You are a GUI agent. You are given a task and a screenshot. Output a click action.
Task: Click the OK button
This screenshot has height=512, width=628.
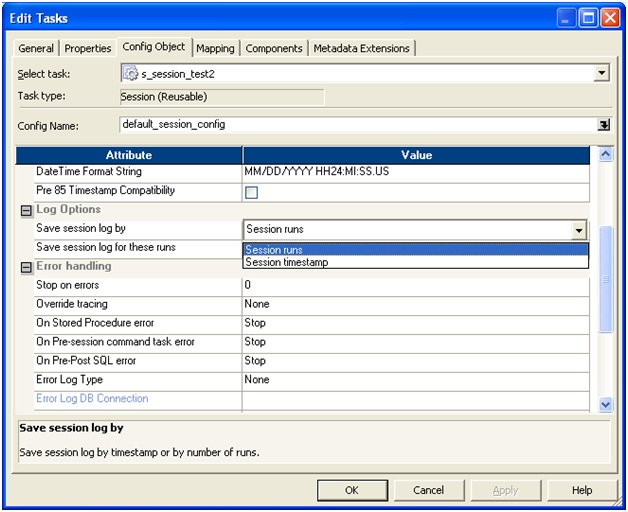[x=352, y=490]
